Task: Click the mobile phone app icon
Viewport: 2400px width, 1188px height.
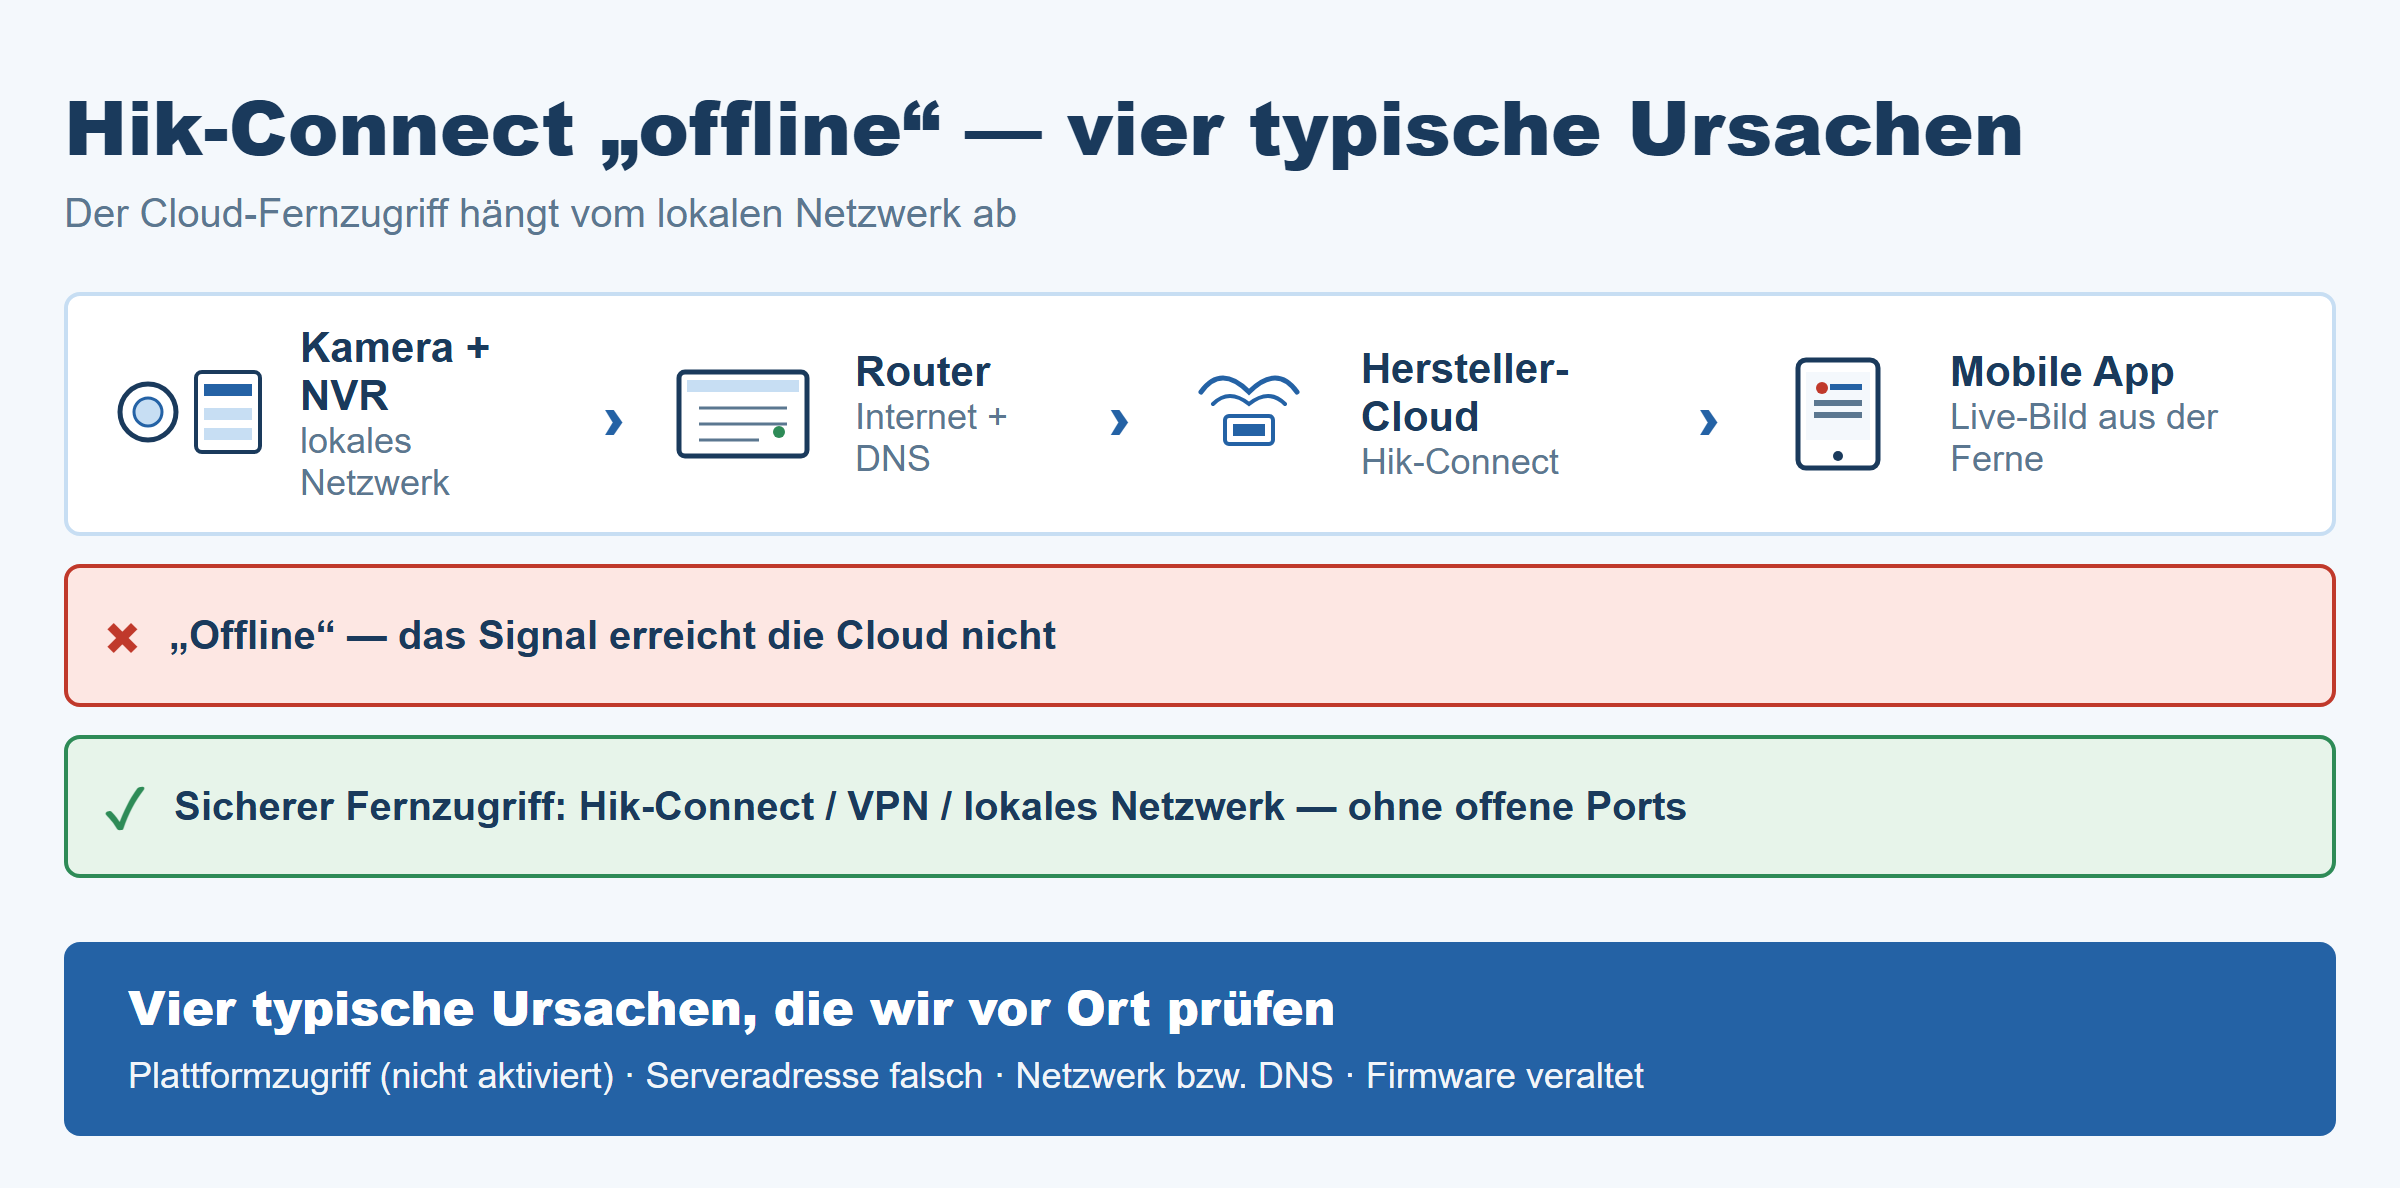Action: click(1838, 414)
